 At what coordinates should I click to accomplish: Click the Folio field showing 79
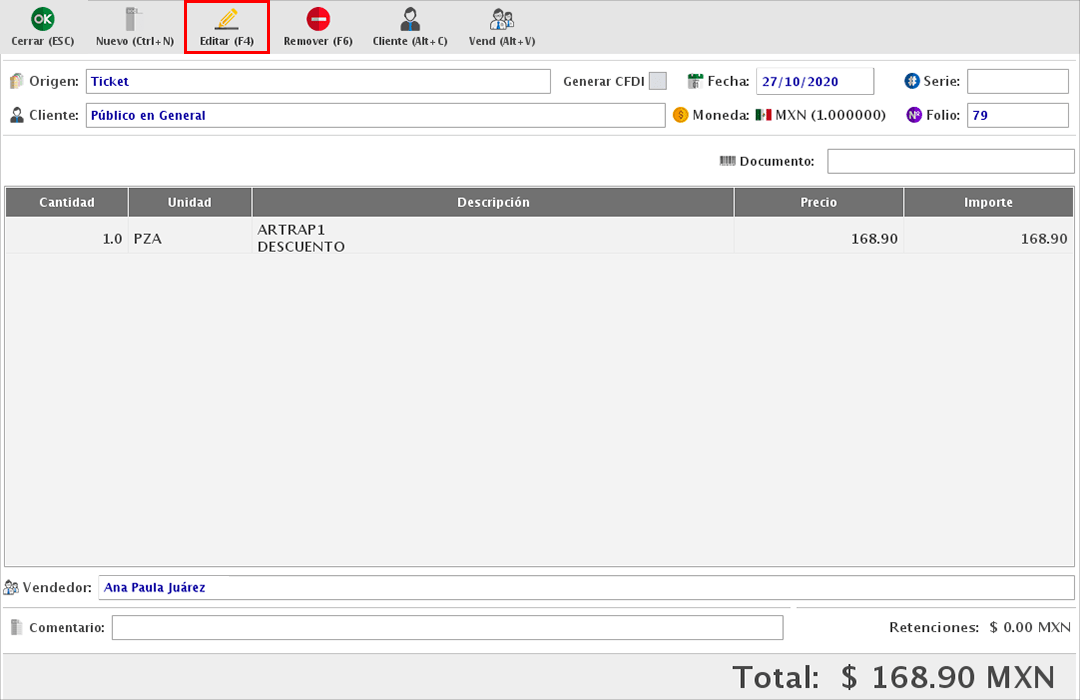click(1017, 116)
